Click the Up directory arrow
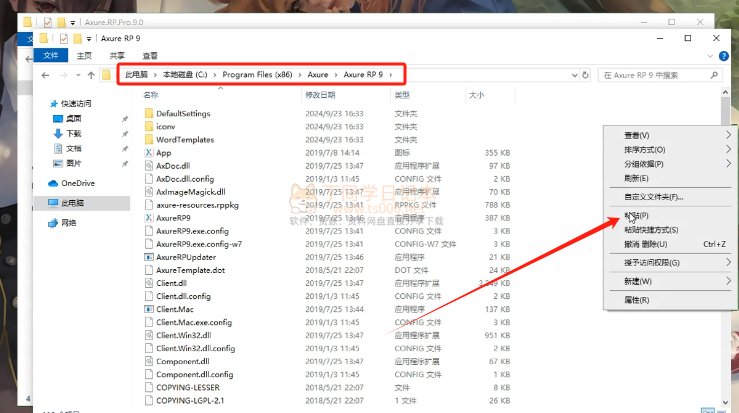This screenshot has height=413, width=739. click(x=91, y=75)
